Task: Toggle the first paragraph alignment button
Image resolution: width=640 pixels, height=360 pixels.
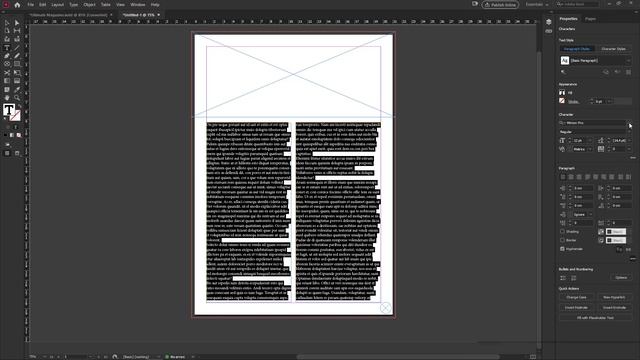Action: pos(563,177)
